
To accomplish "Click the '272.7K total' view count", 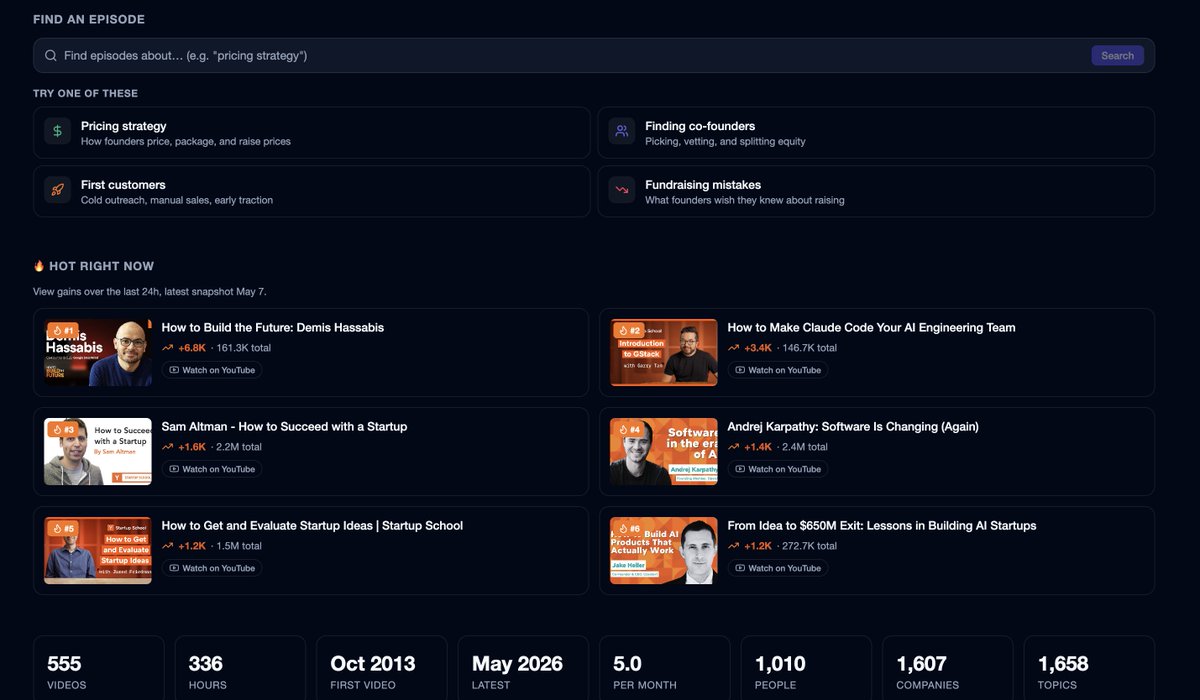I will tap(810, 546).
